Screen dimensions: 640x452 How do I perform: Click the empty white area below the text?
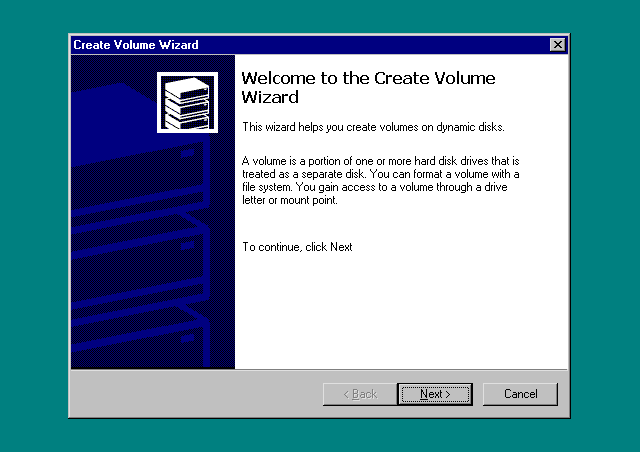pyautogui.click(x=400, y=310)
